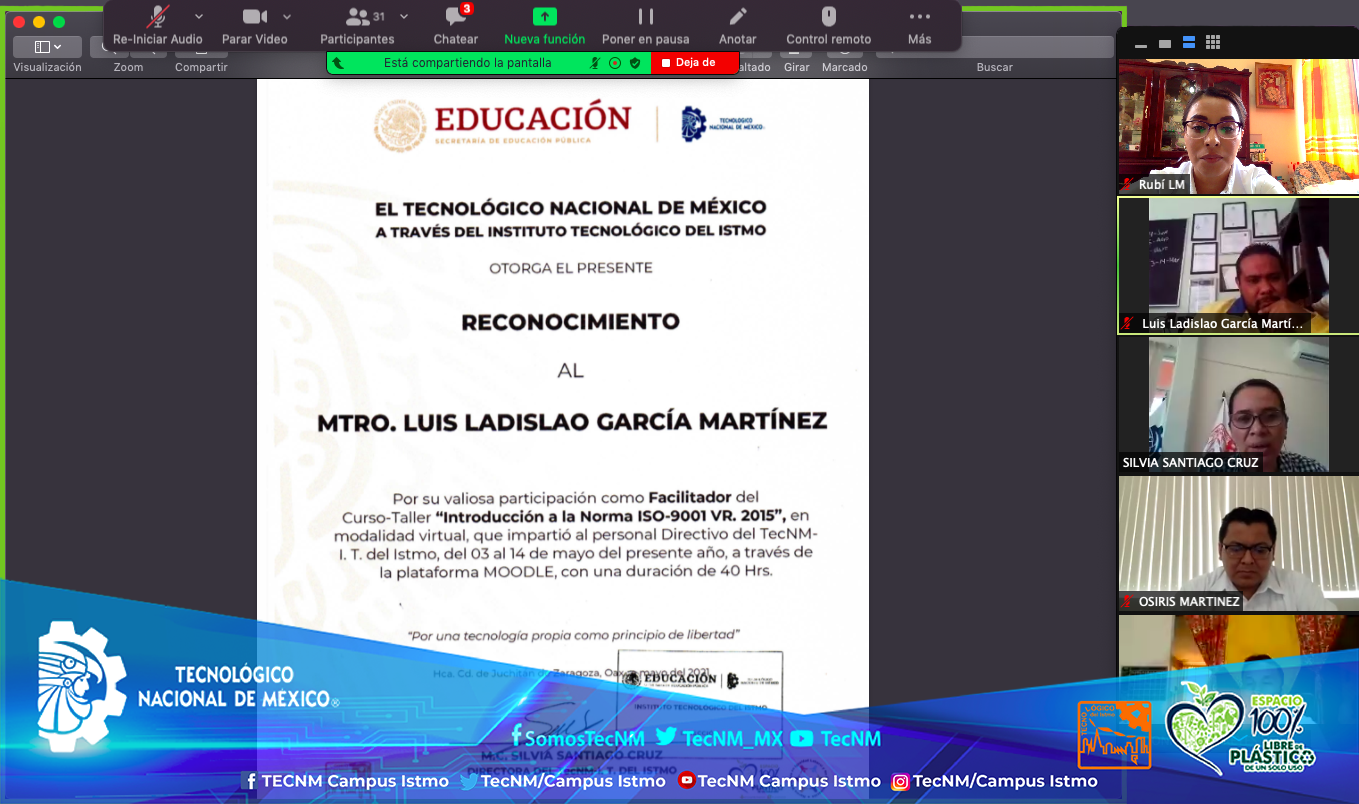The width and height of the screenshot is (1359, 804).
Task: Click the Por una tecnología propia motto
Action: pos(573,634)
